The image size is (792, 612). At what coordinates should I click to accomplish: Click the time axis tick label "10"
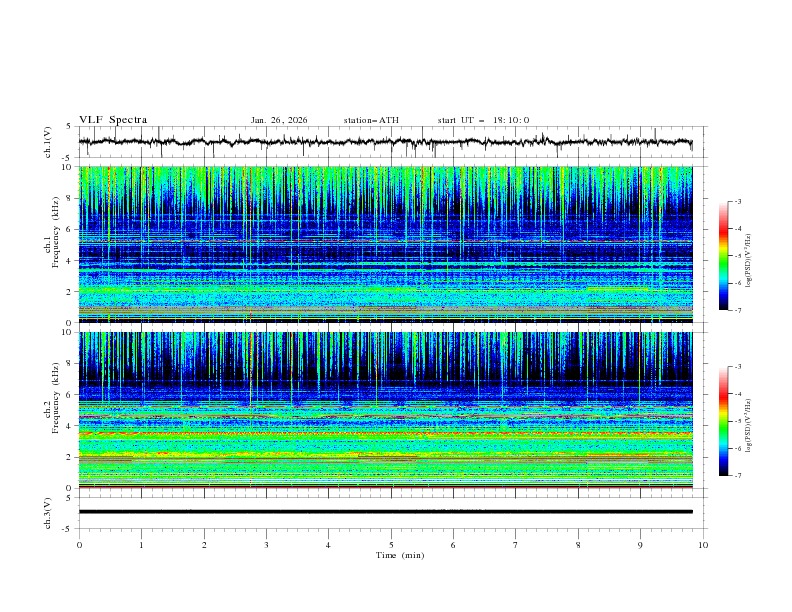point(703,545)
